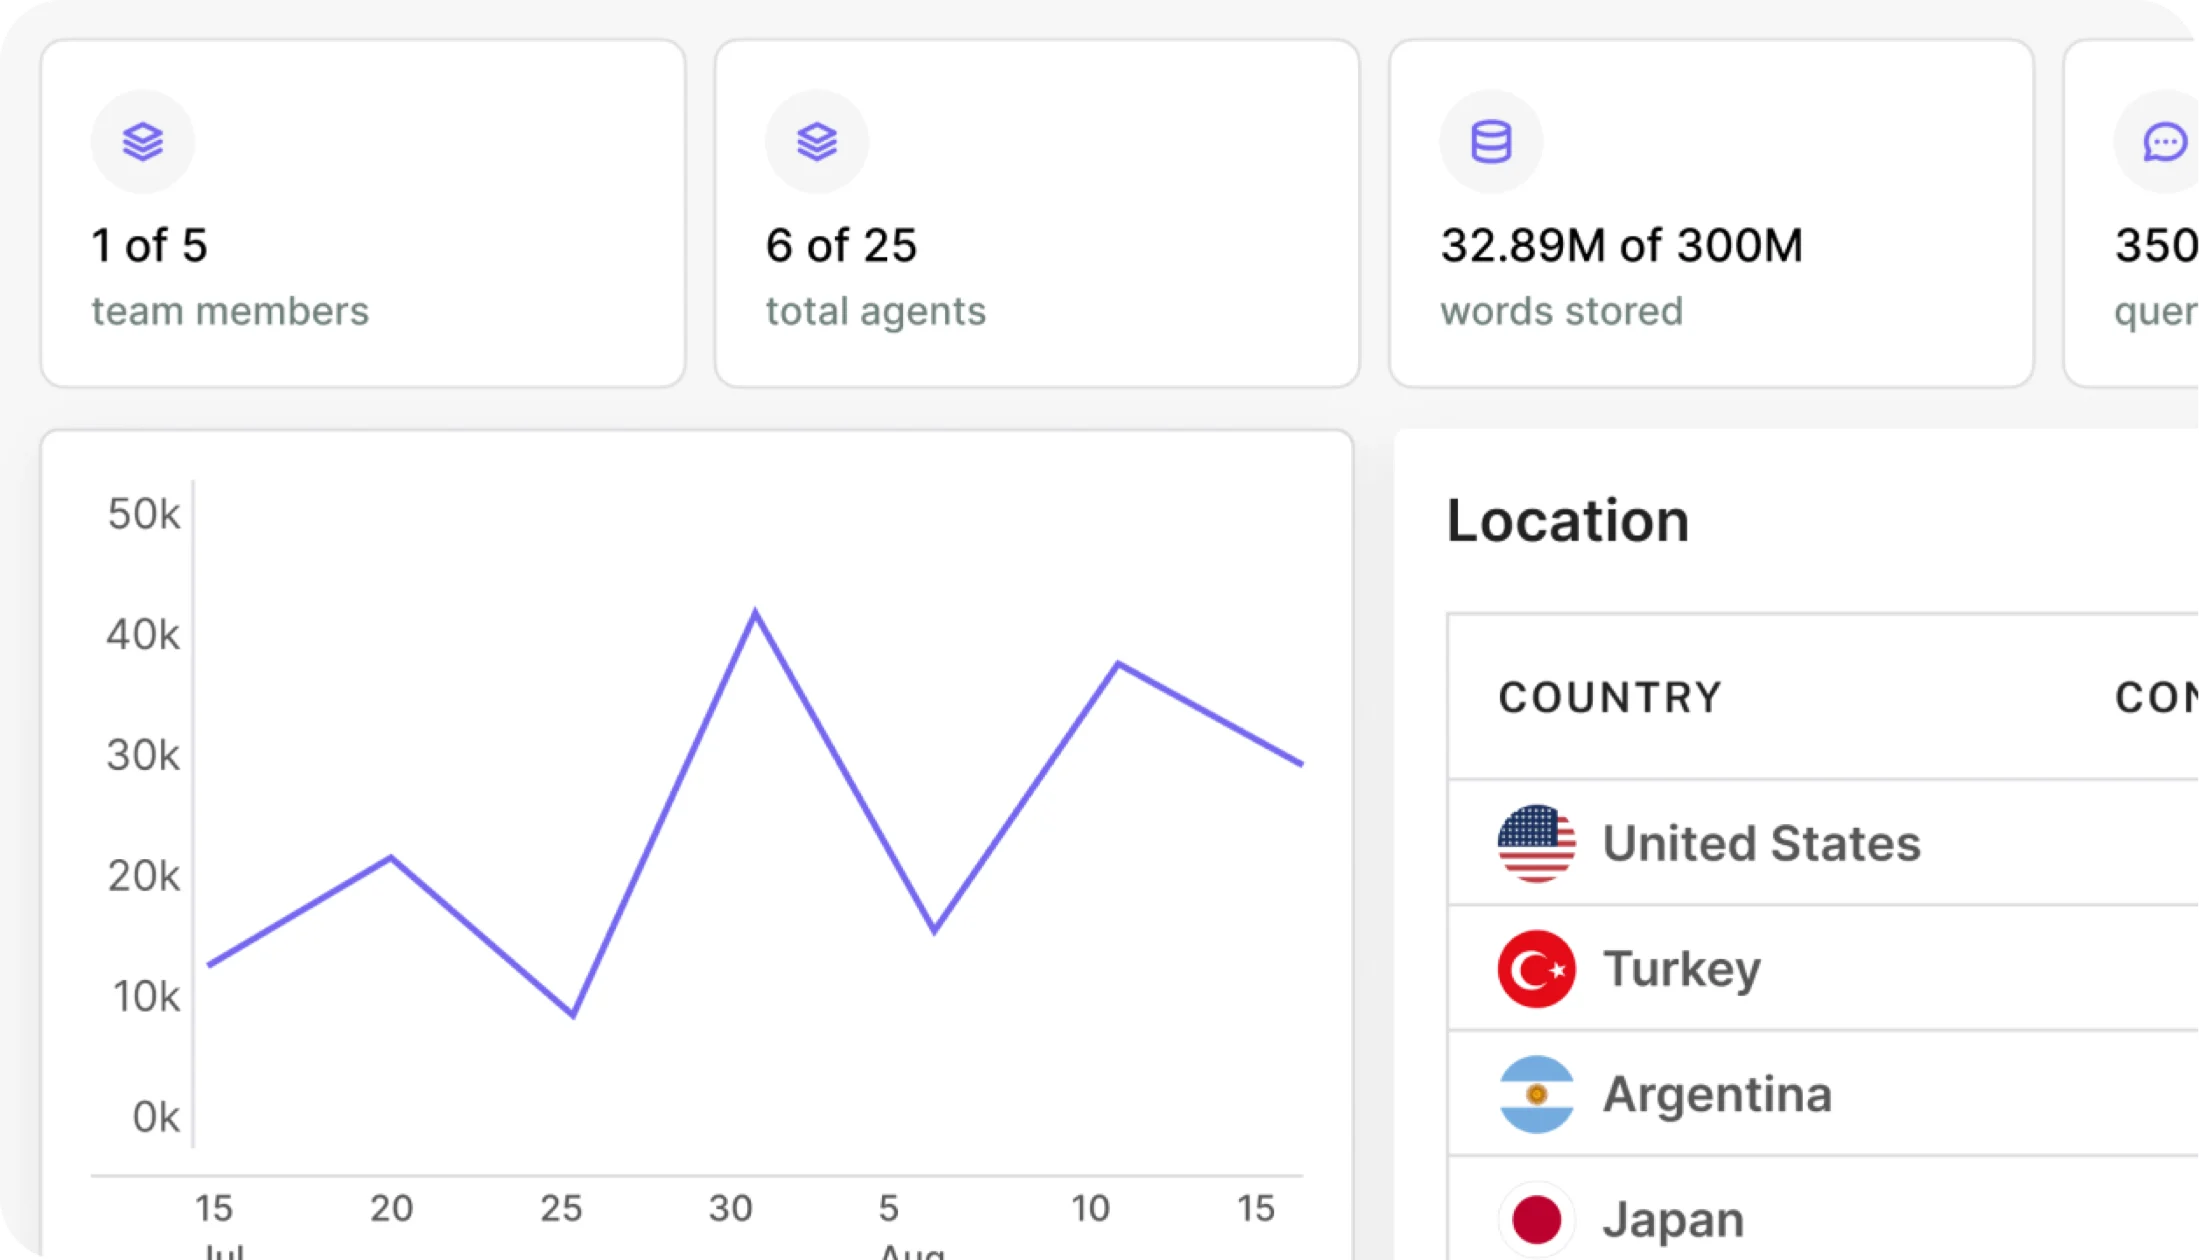Viewport: 2200px width, 1260px height.
Task: Click the Location panel heading
Action: 1568,521
